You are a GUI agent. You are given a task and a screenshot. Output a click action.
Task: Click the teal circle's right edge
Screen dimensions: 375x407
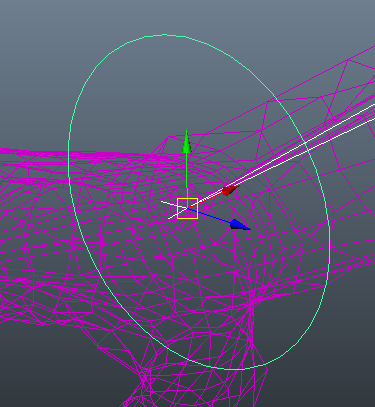[x=329, y=233]
